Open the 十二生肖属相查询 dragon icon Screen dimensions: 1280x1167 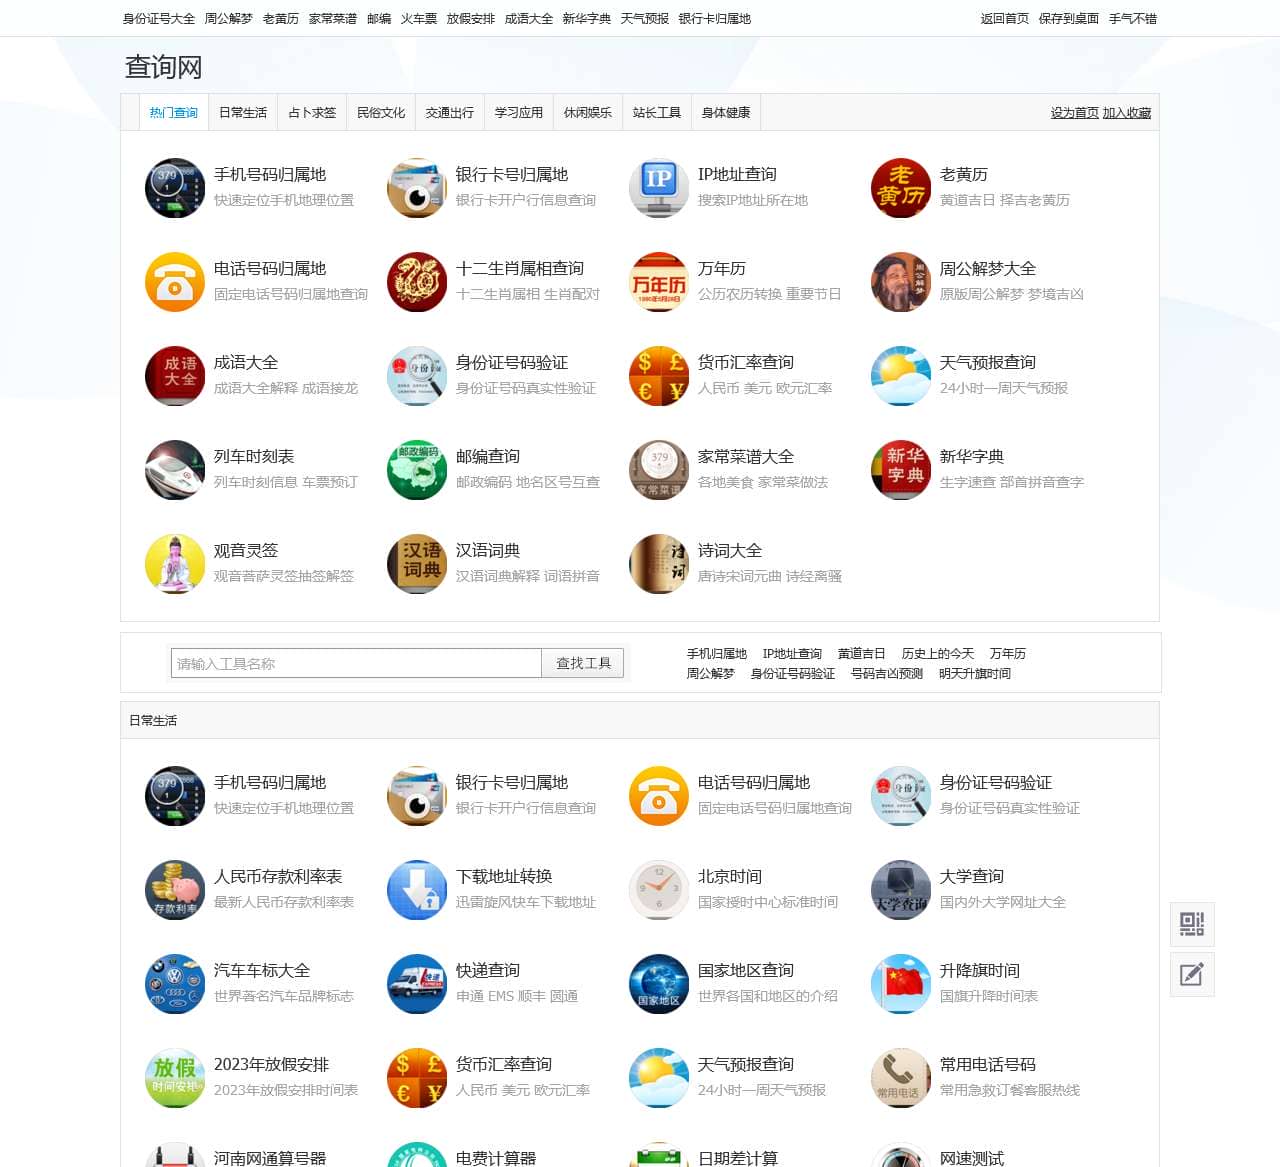[417, 282]
